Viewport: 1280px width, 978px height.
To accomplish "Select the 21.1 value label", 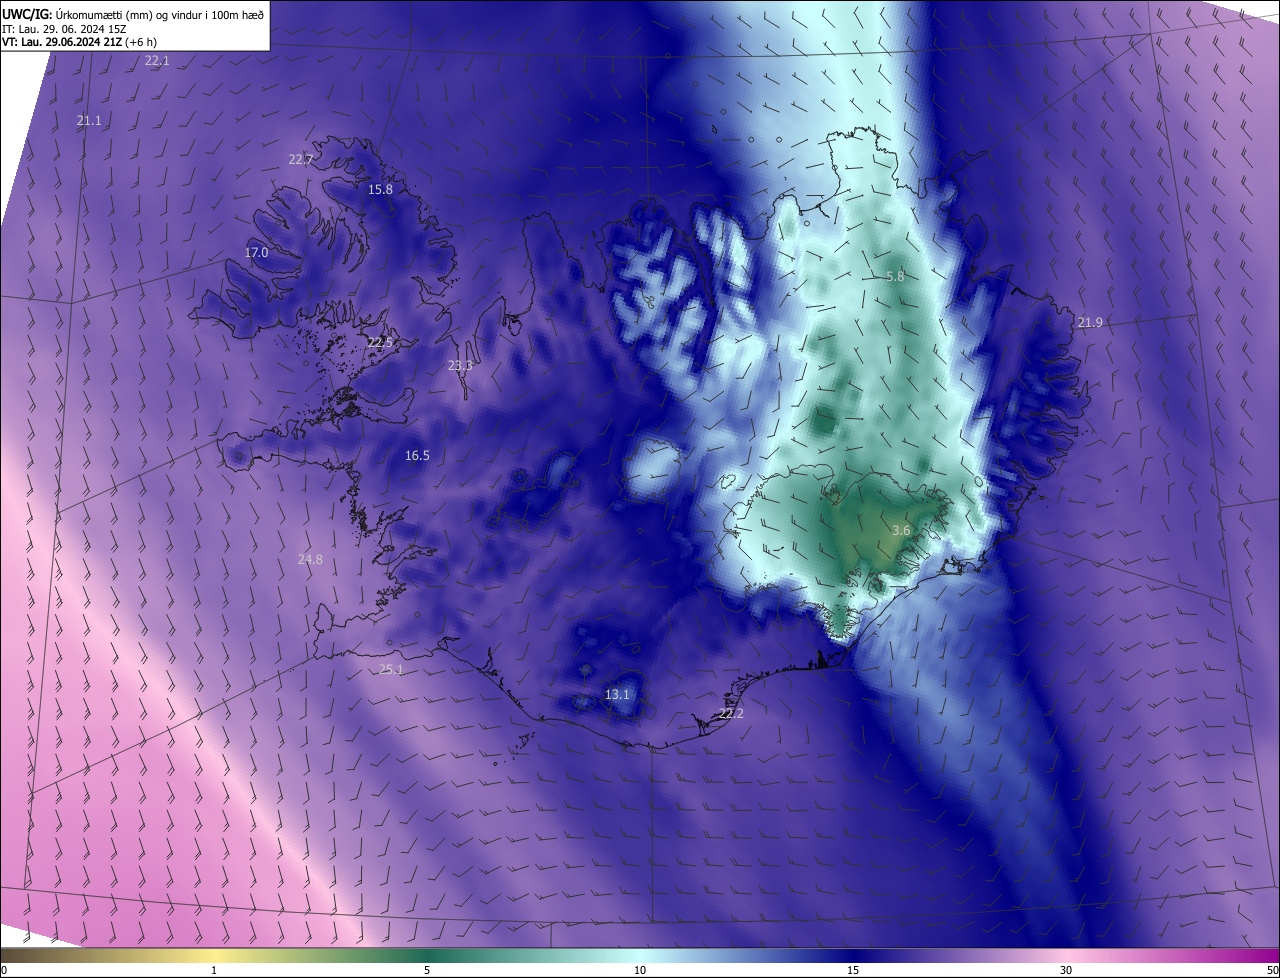I will click(89, 120).
